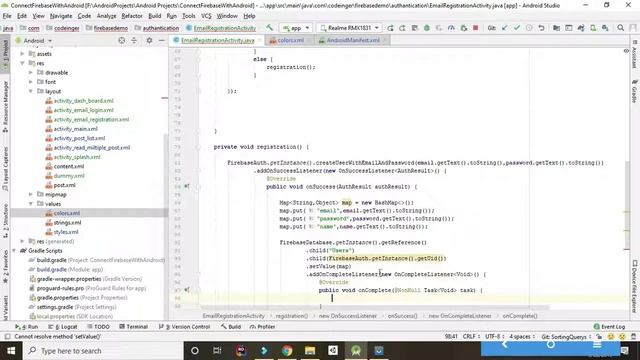The height and width of the screenshot is (360, 640).
Task: Select activity_main.xml in the project tree
Action: point(76,129)
